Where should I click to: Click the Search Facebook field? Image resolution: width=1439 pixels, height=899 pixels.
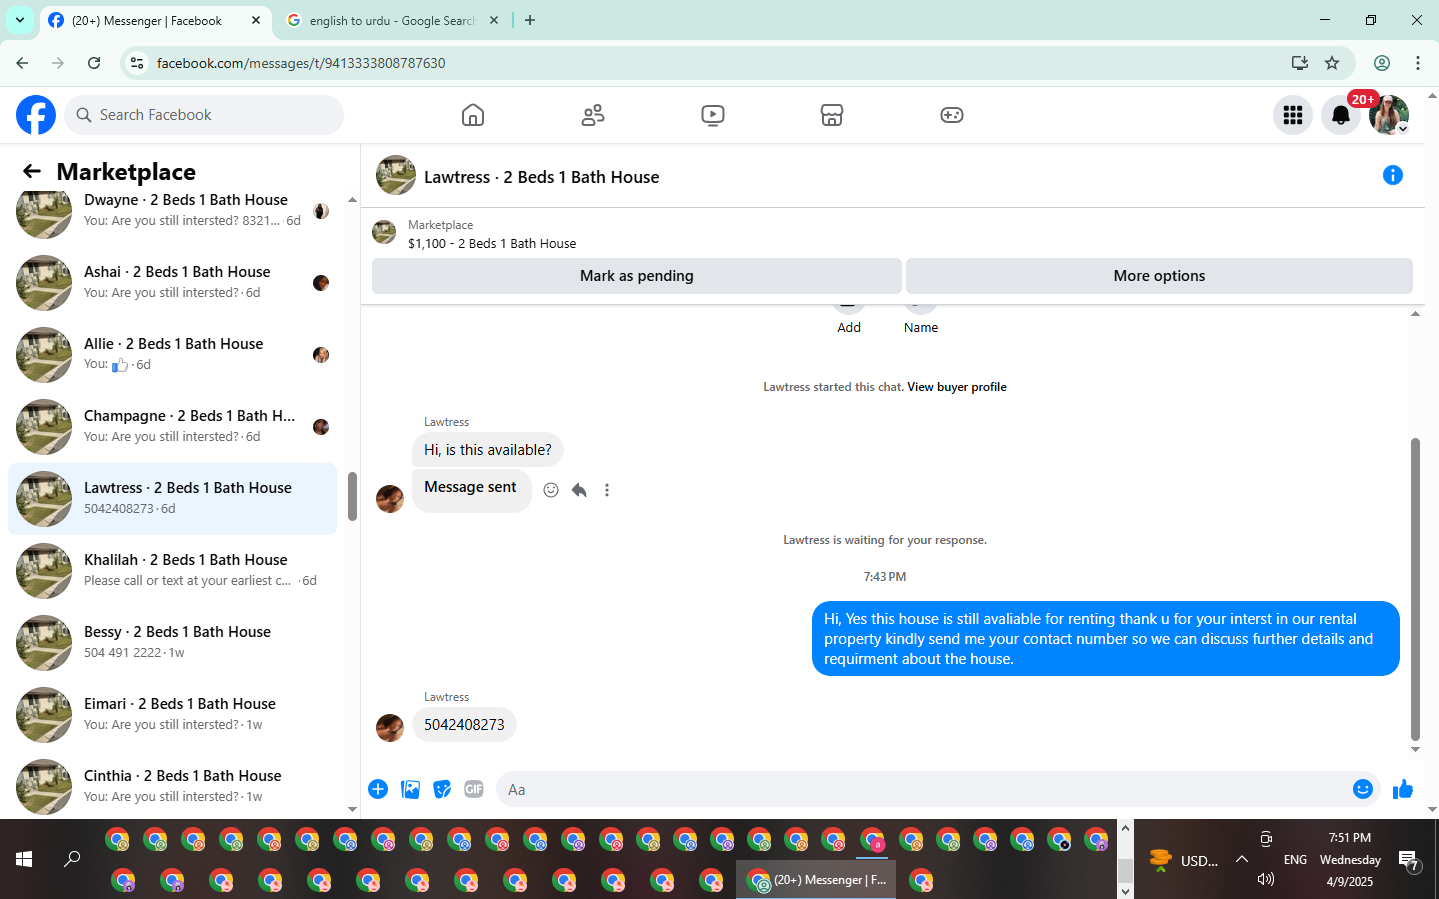204,115
